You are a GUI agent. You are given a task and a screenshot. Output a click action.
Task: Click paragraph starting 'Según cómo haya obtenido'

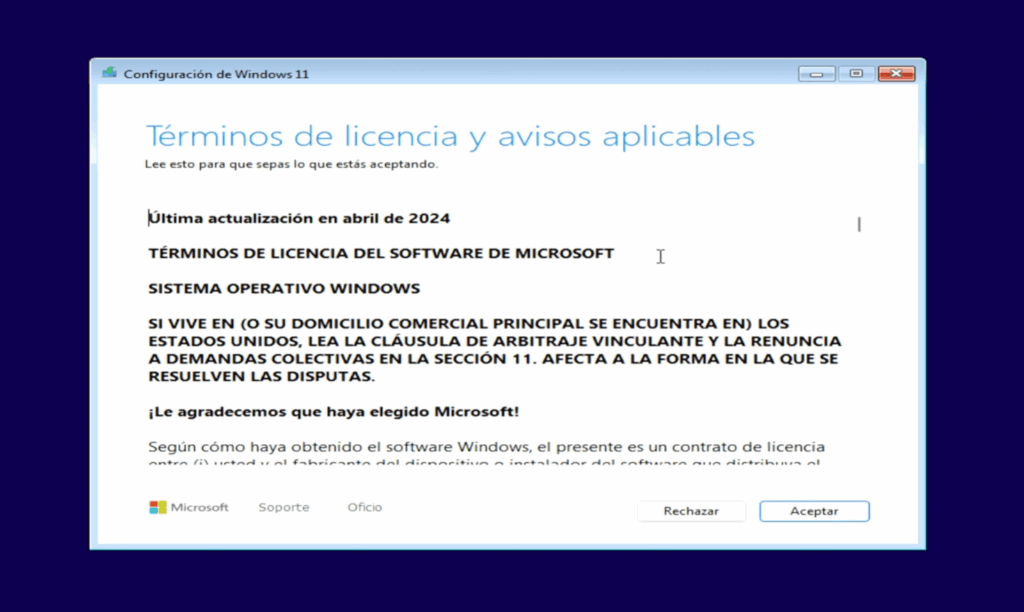click(487, 454)
